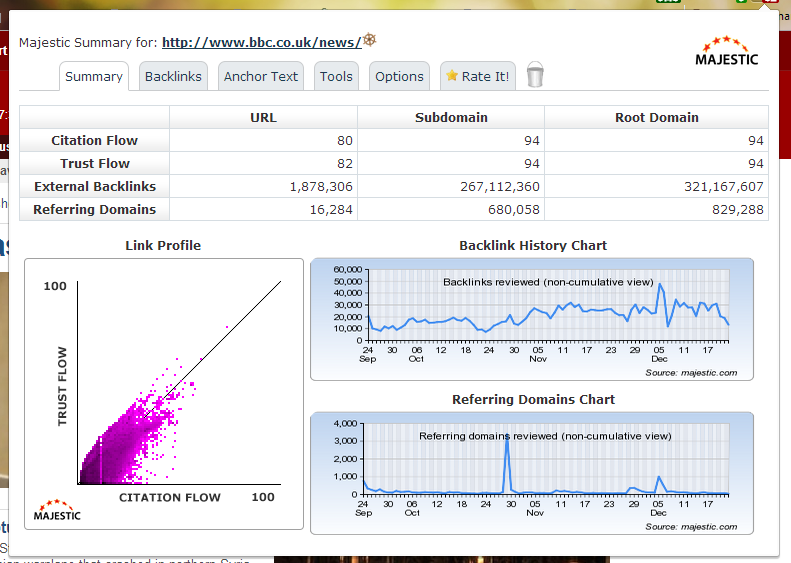
Task: Click Subdomain External Backlinks value 267,112,360
Action: click(499, 187)
